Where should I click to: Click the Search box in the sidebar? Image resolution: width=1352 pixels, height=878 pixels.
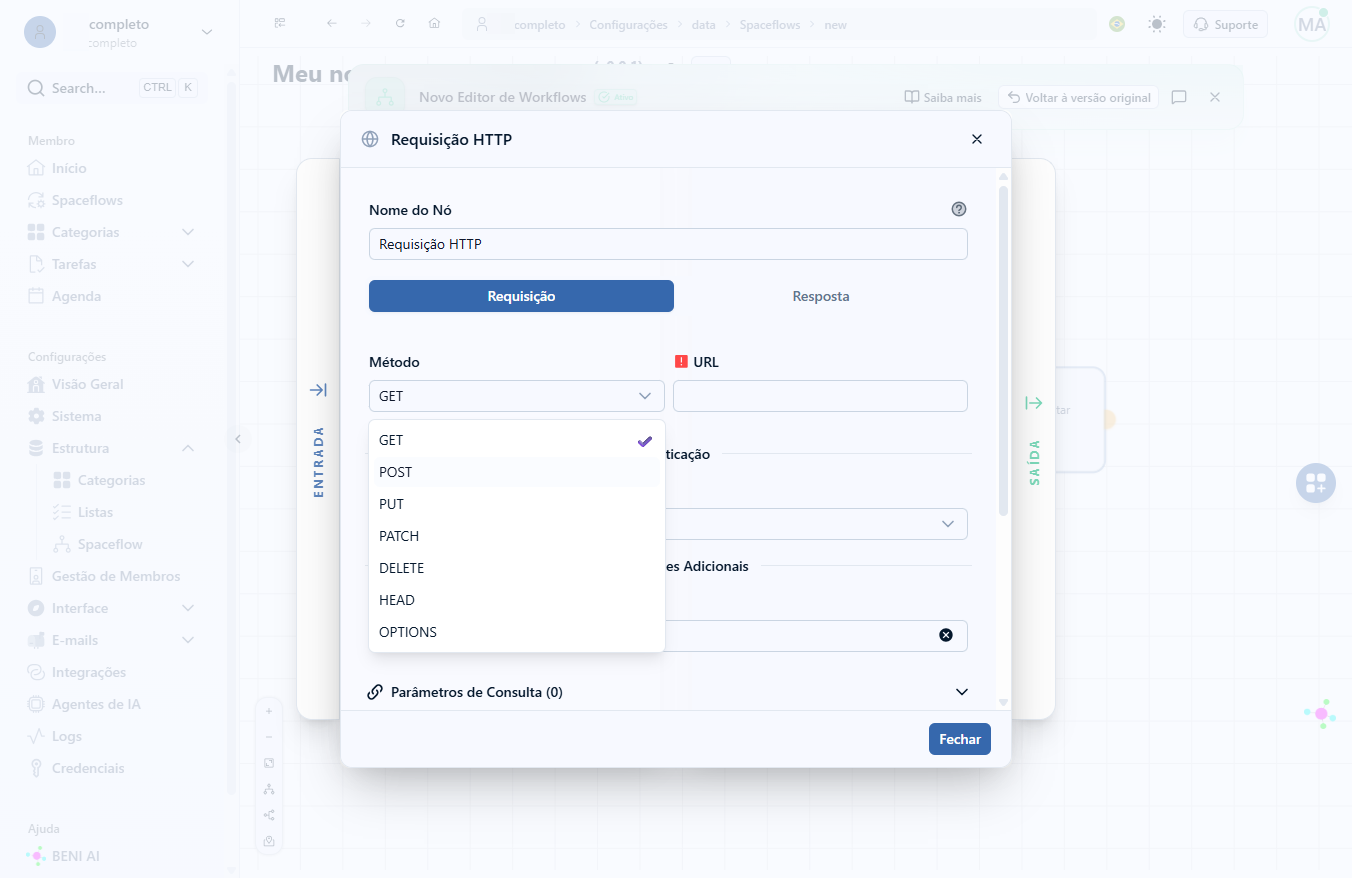[x=112, y=88]
